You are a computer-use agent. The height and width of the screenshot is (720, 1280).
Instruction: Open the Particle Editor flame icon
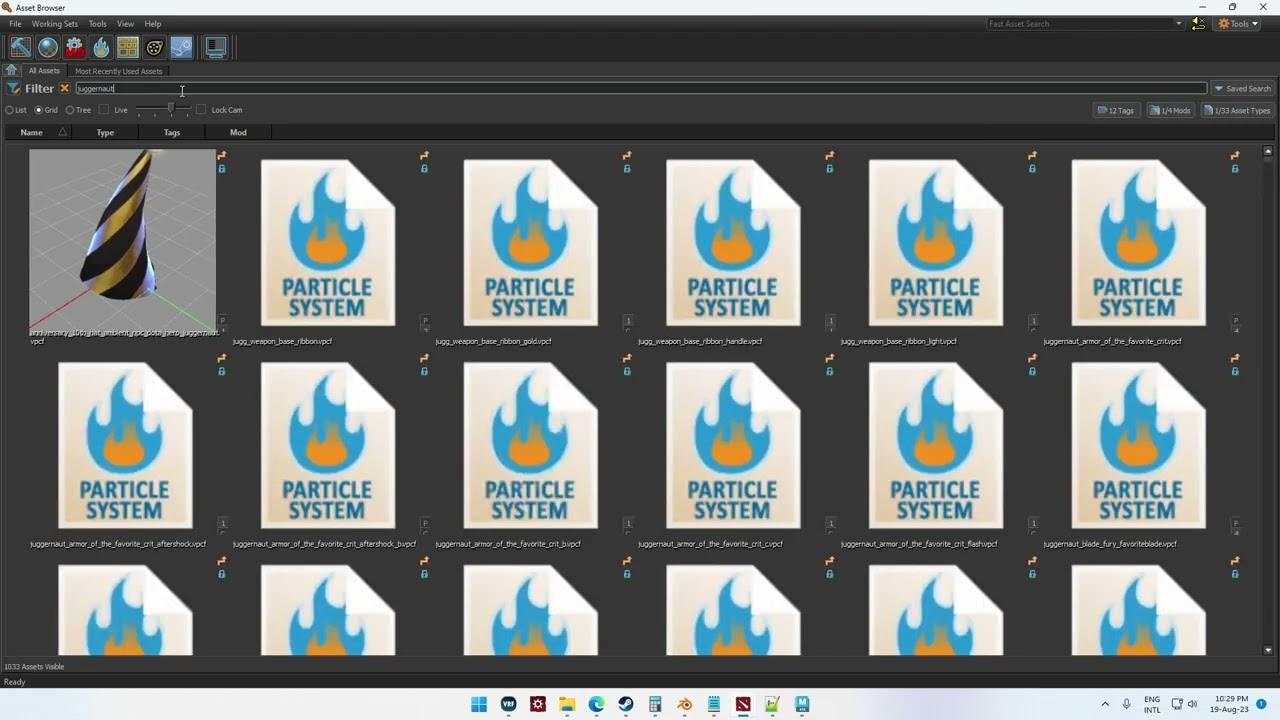[x=101, y=47]
